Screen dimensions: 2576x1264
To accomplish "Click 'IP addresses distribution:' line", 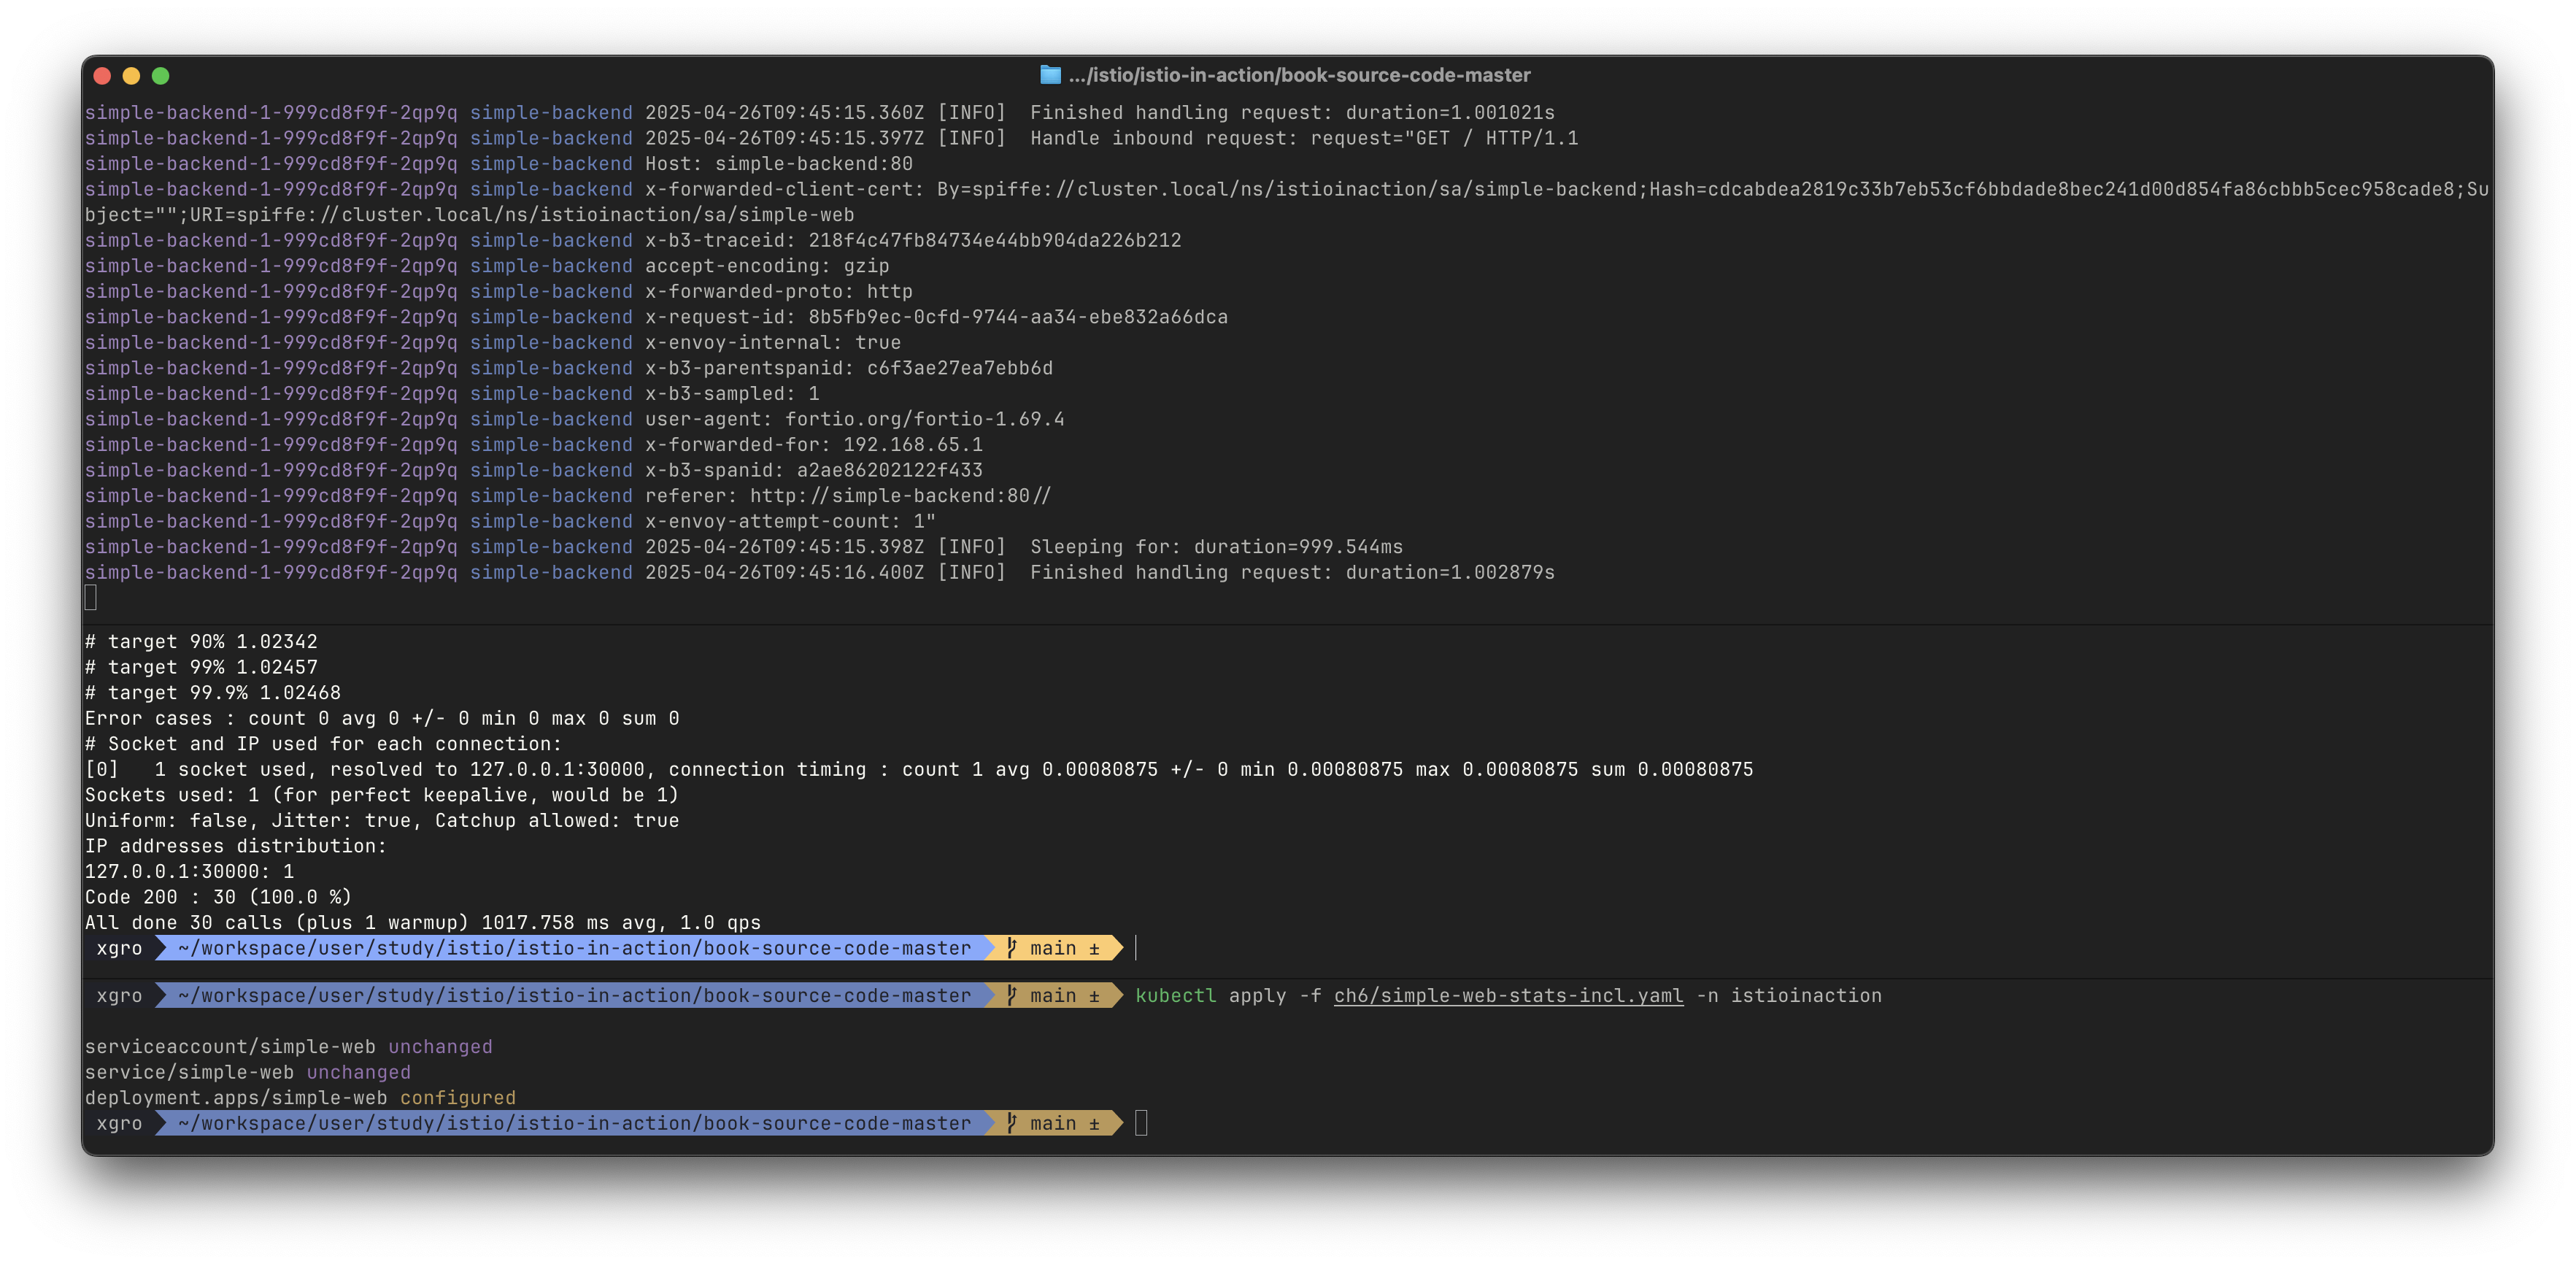I will [x=236, y=846].
